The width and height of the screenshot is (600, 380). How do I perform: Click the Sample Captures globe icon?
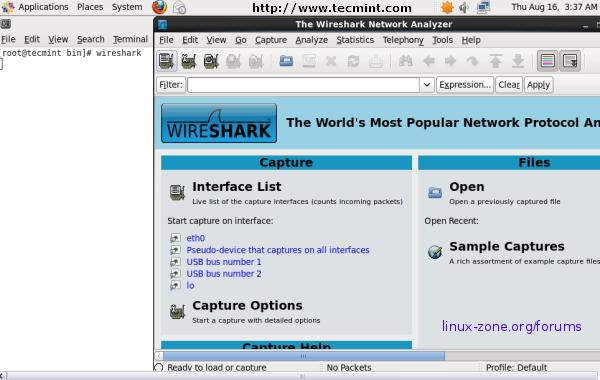click(435, 252)
